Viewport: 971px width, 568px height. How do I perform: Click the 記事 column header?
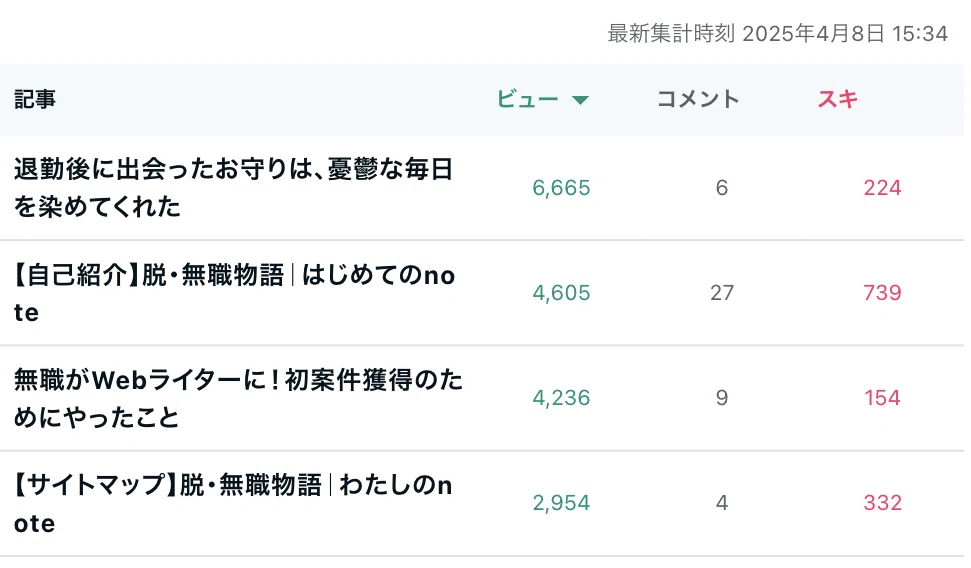35,99
